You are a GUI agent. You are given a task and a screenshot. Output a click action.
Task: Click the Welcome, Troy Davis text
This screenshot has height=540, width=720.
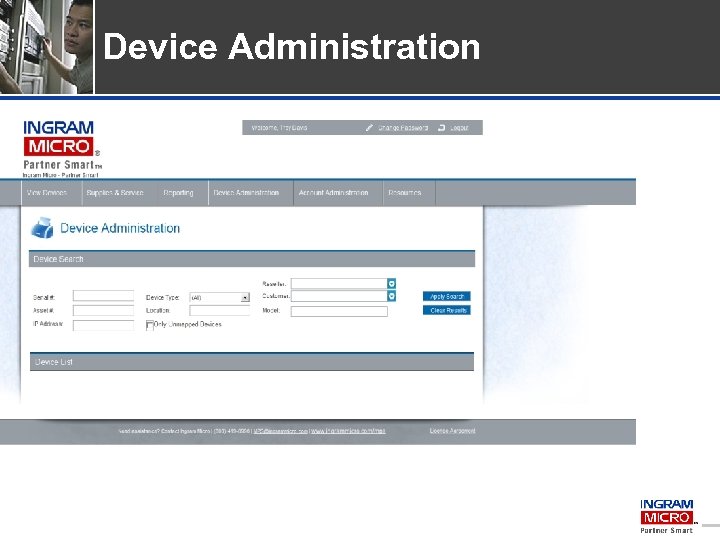point(279,128)
